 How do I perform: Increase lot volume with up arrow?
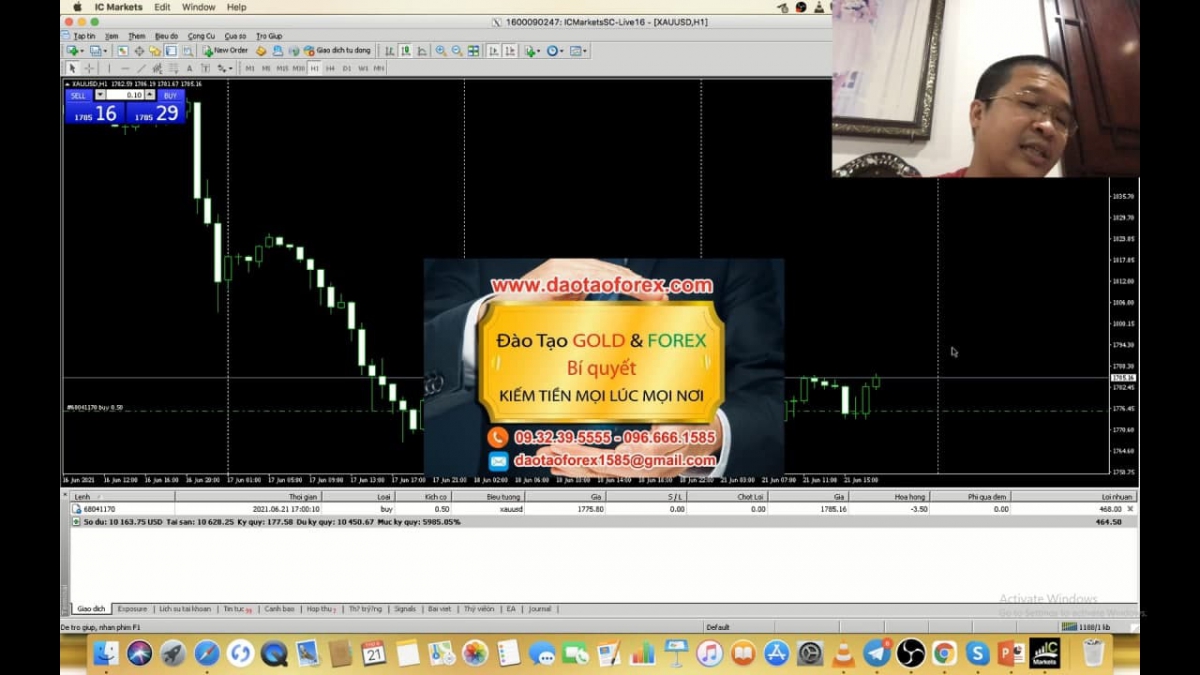click(150, 95)
